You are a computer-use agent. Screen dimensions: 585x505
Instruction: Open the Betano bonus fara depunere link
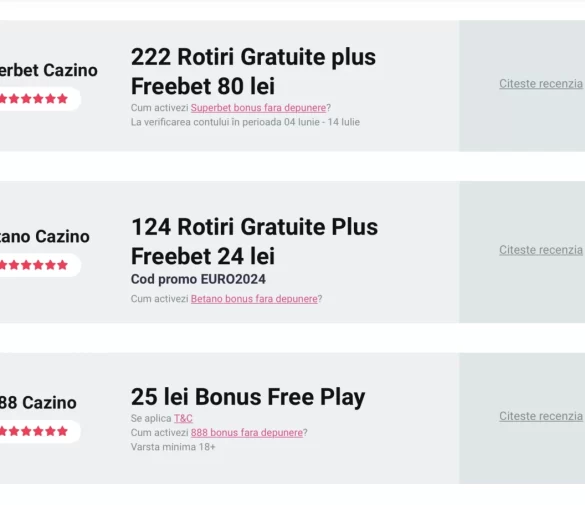tap(254, 299)
